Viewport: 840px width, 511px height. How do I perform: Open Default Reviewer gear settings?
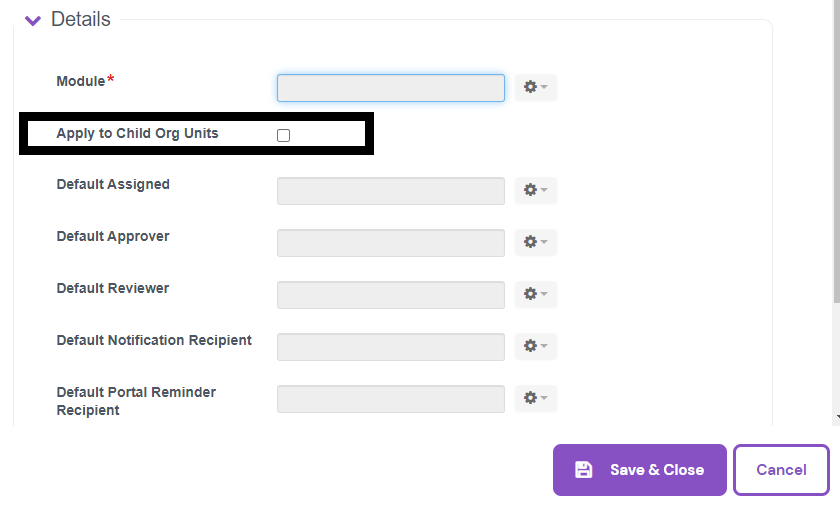[x=535, y=294]
